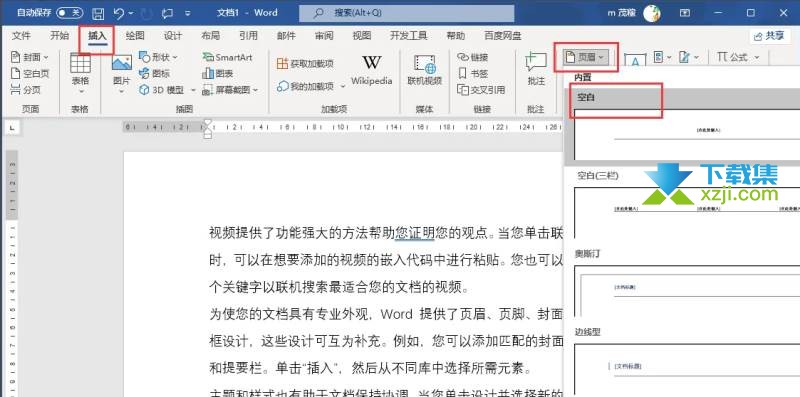The width and height of the screenshot is (800, 397).
Task: Open the undo history dropdown arrow
Action: [x=131, y=14]
